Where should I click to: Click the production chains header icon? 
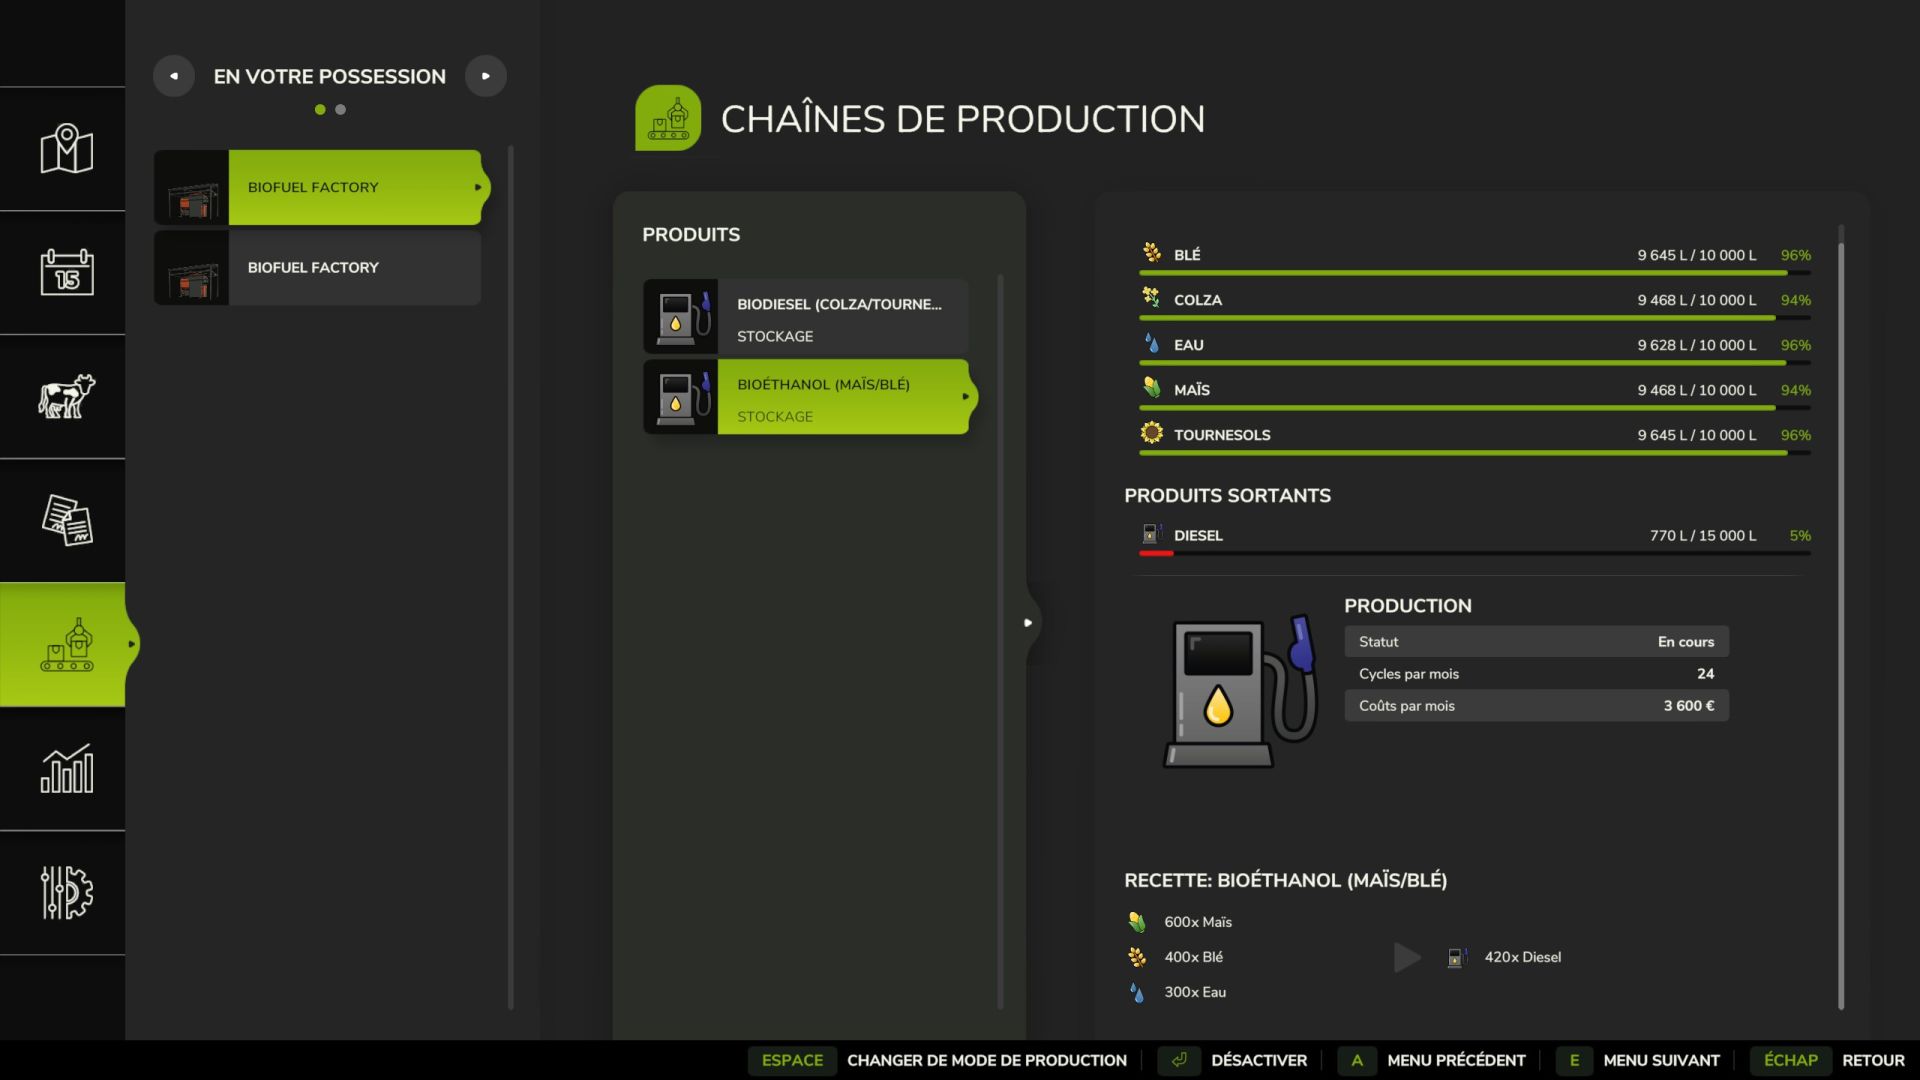point(668,118)
